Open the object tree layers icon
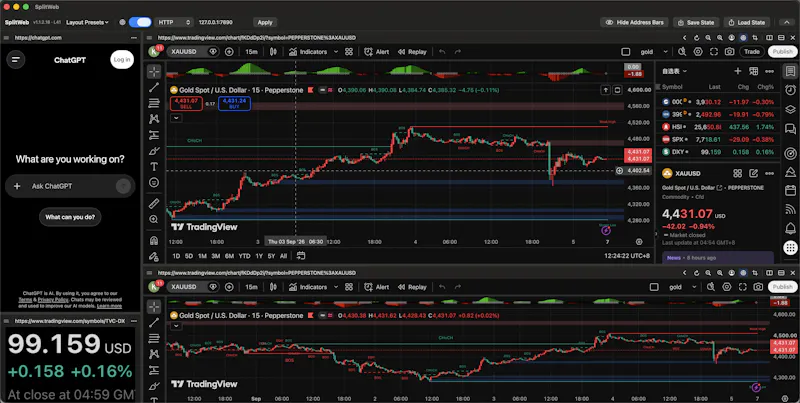 pyautogui.click(x=790, y=109)
